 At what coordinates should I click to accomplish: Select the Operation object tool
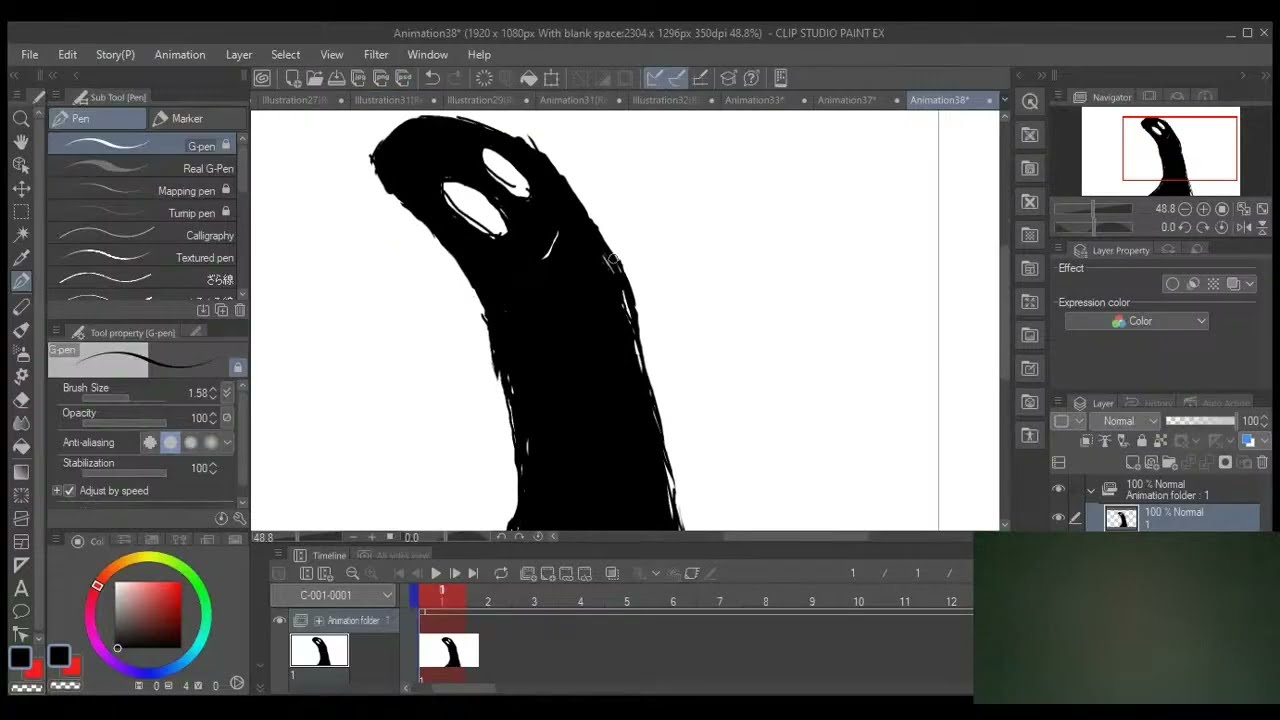click(x=20, y=165)
